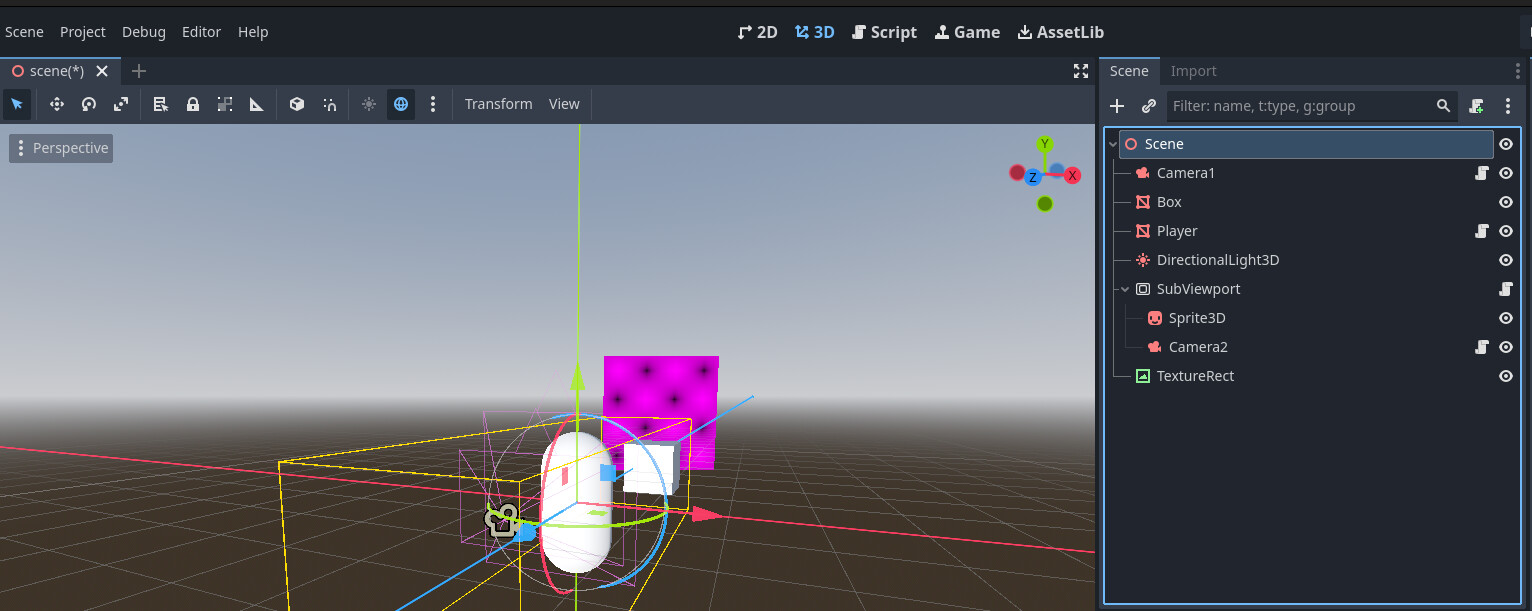Viewport: 1532px width, 611px height.
Task: Switch to the Import tab
Action: (x=1193, y=71)
